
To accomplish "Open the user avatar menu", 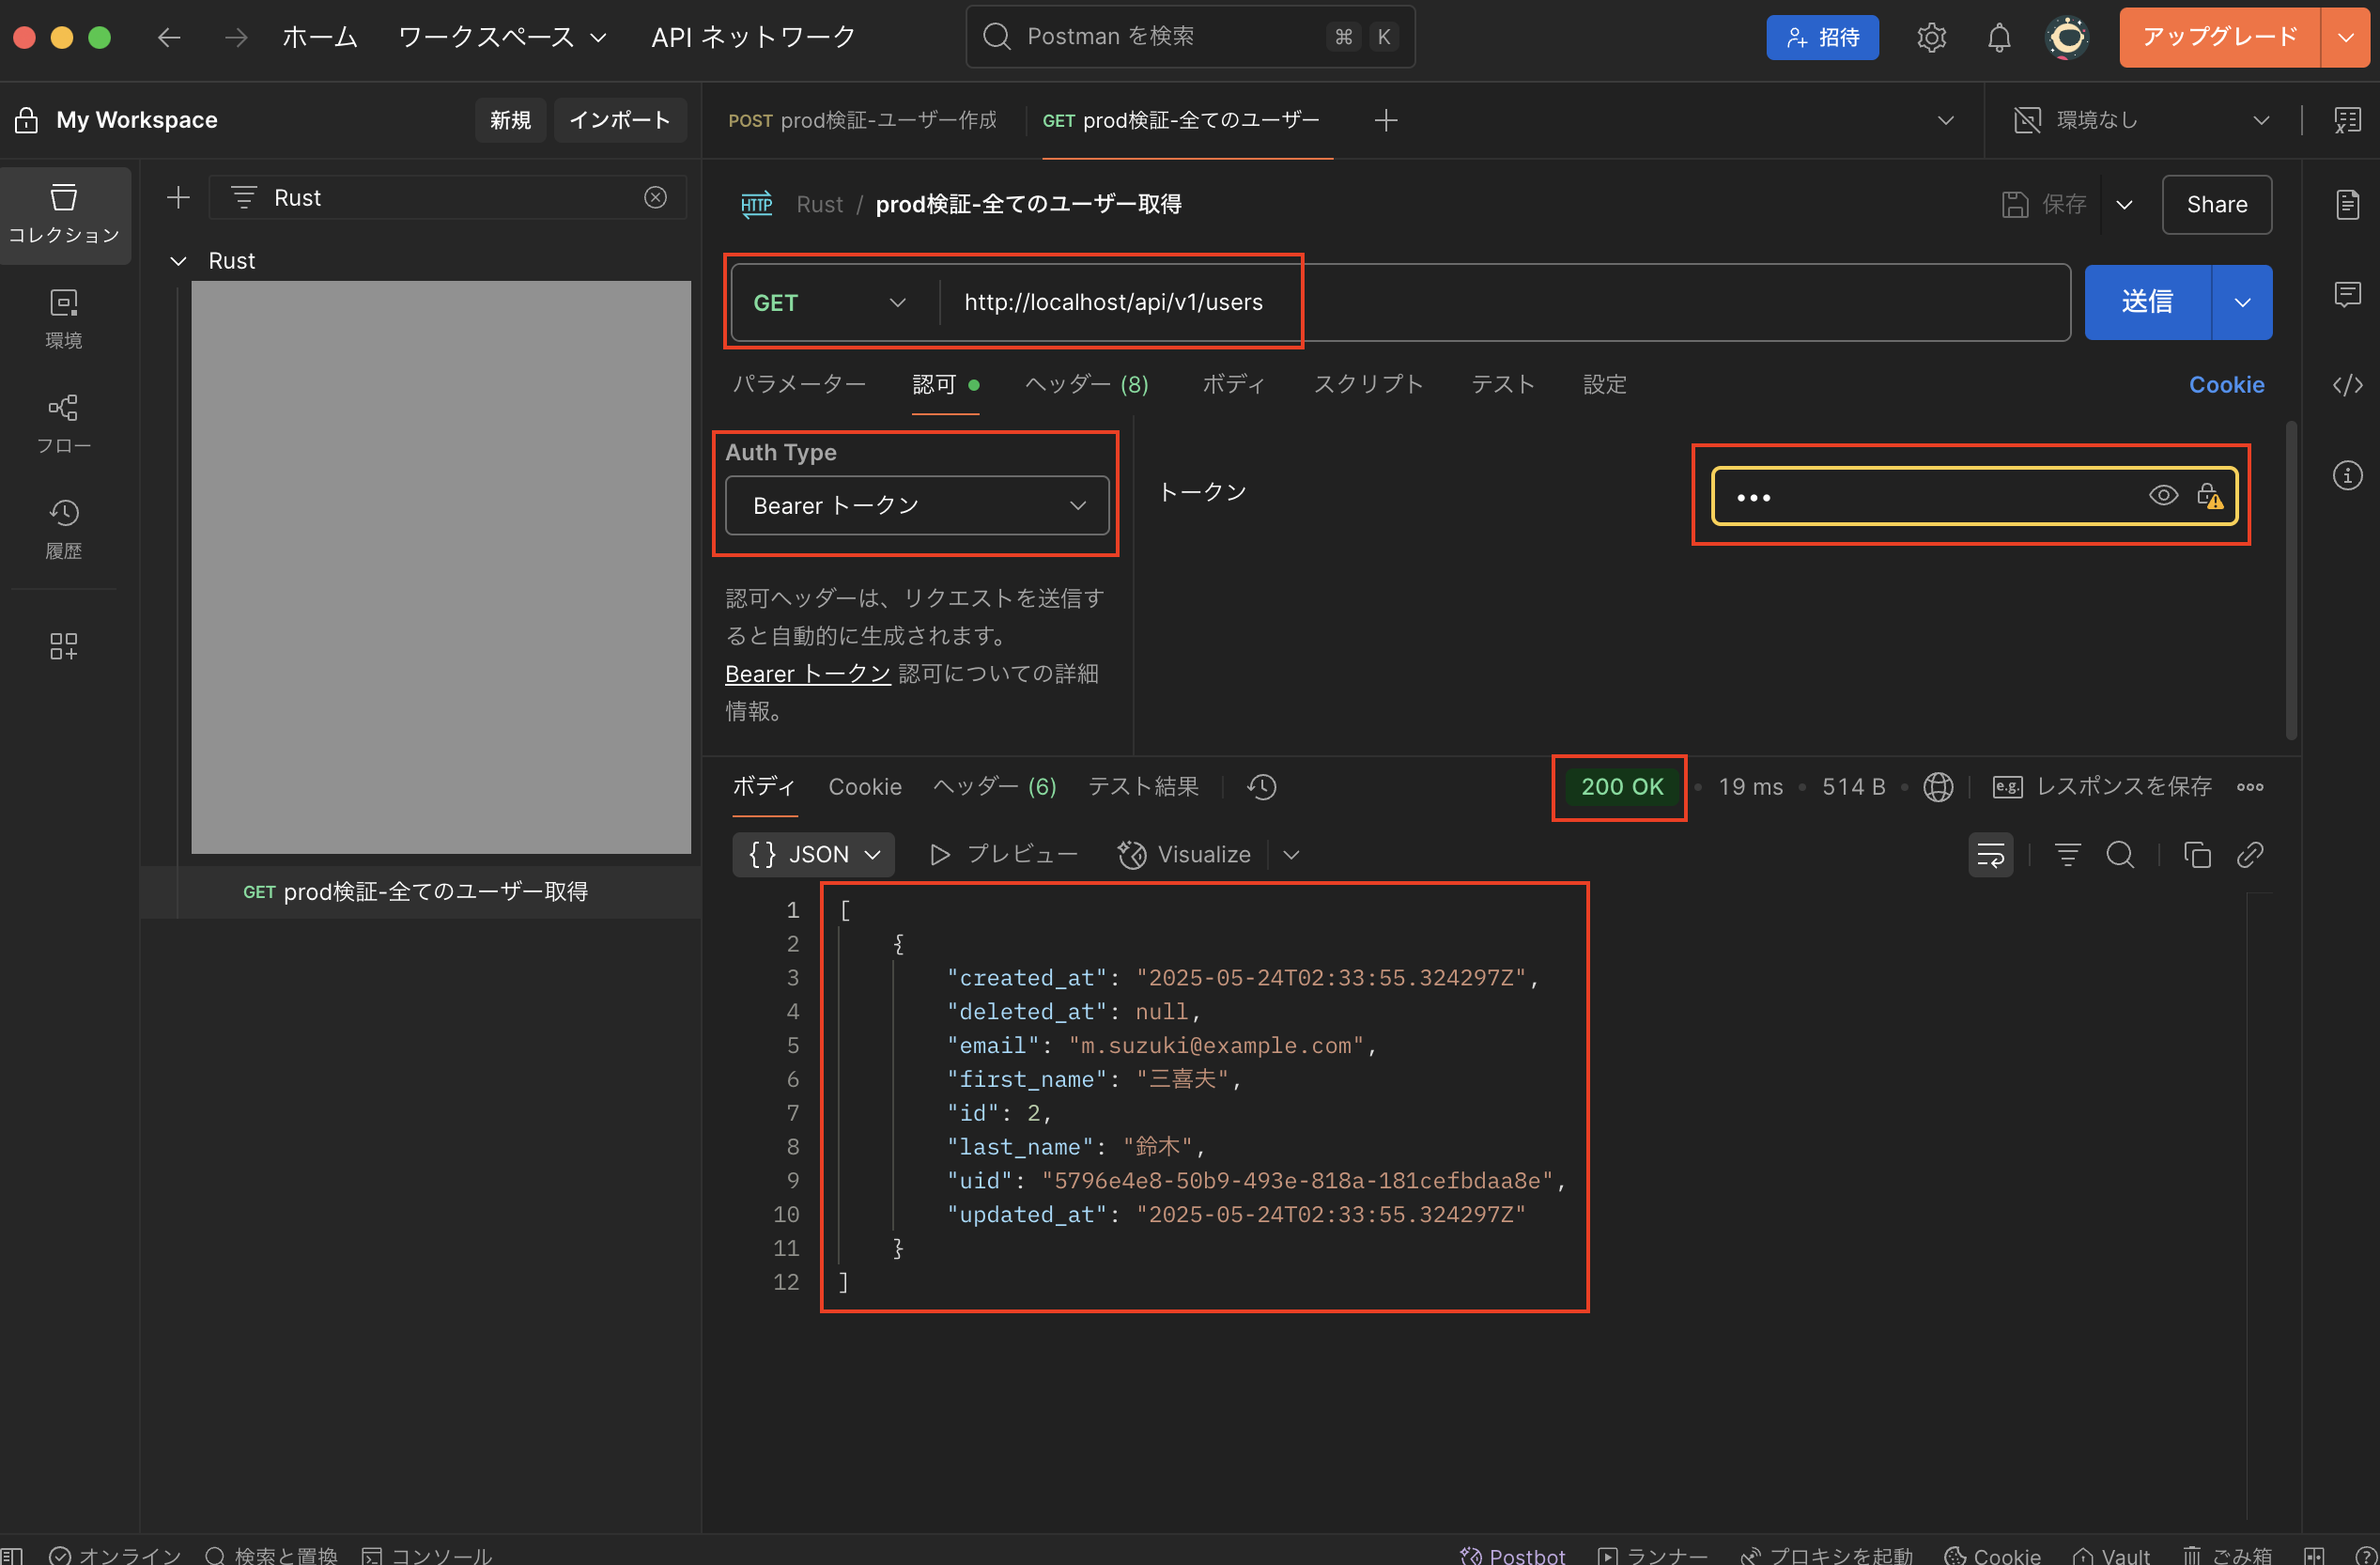I will point(2067,37).
